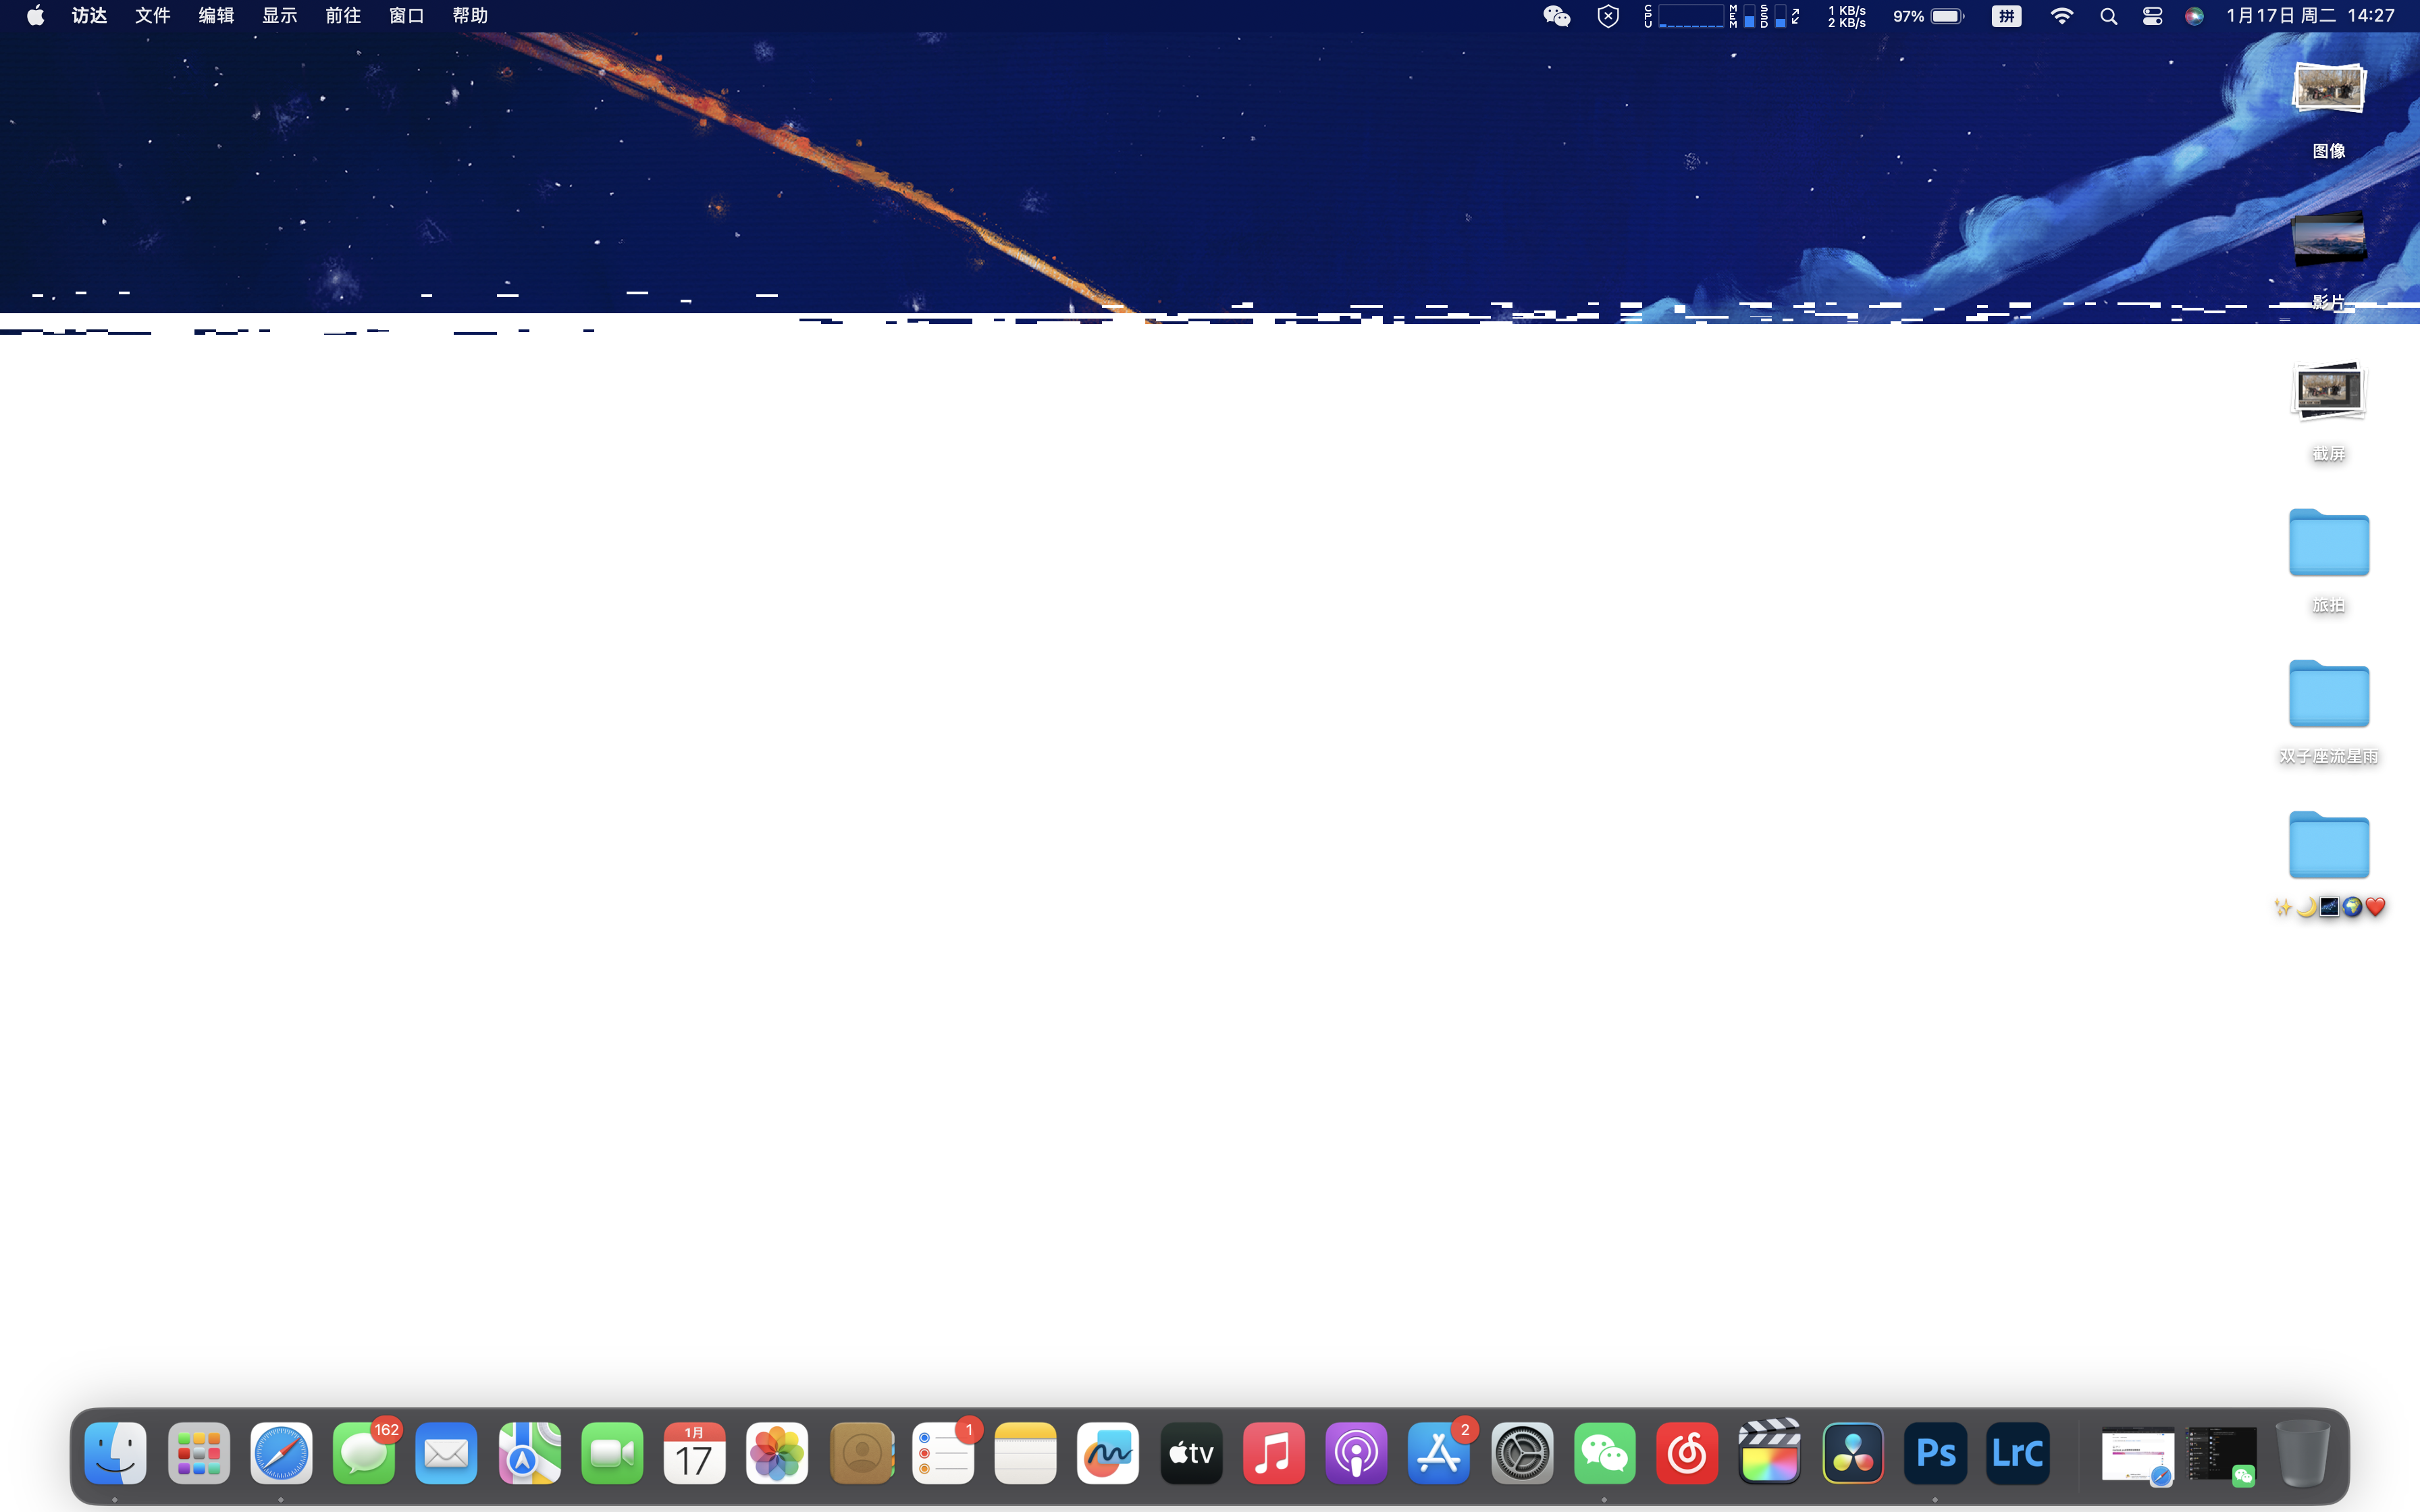Image resolution: width=2420 pixels, height=1512 pixels.
Task: Open App Store in the Dock
Action: coord(1438,1453)
